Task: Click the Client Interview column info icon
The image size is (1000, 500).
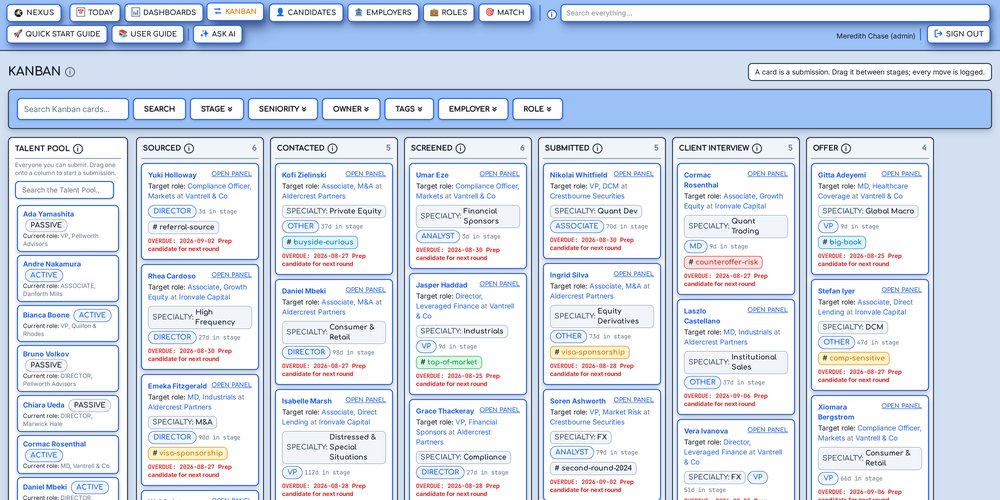Action: pos(756,148)
